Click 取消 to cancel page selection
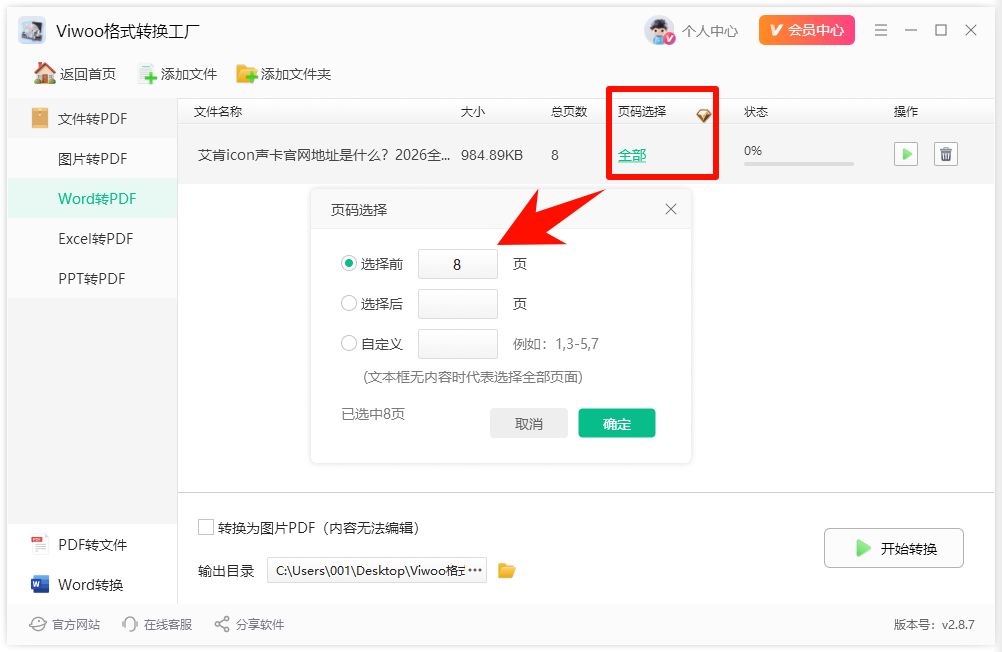Screen dimensions: 1002x652 [x=528, y=423]
